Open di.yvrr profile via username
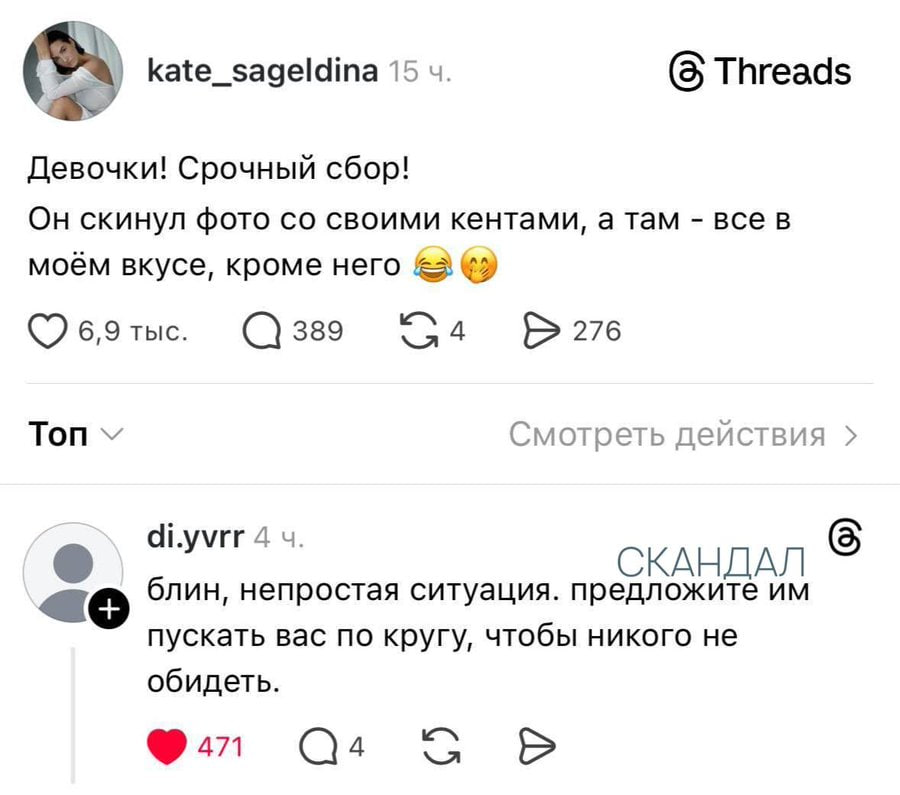900x795 pixels. point(196,537)
